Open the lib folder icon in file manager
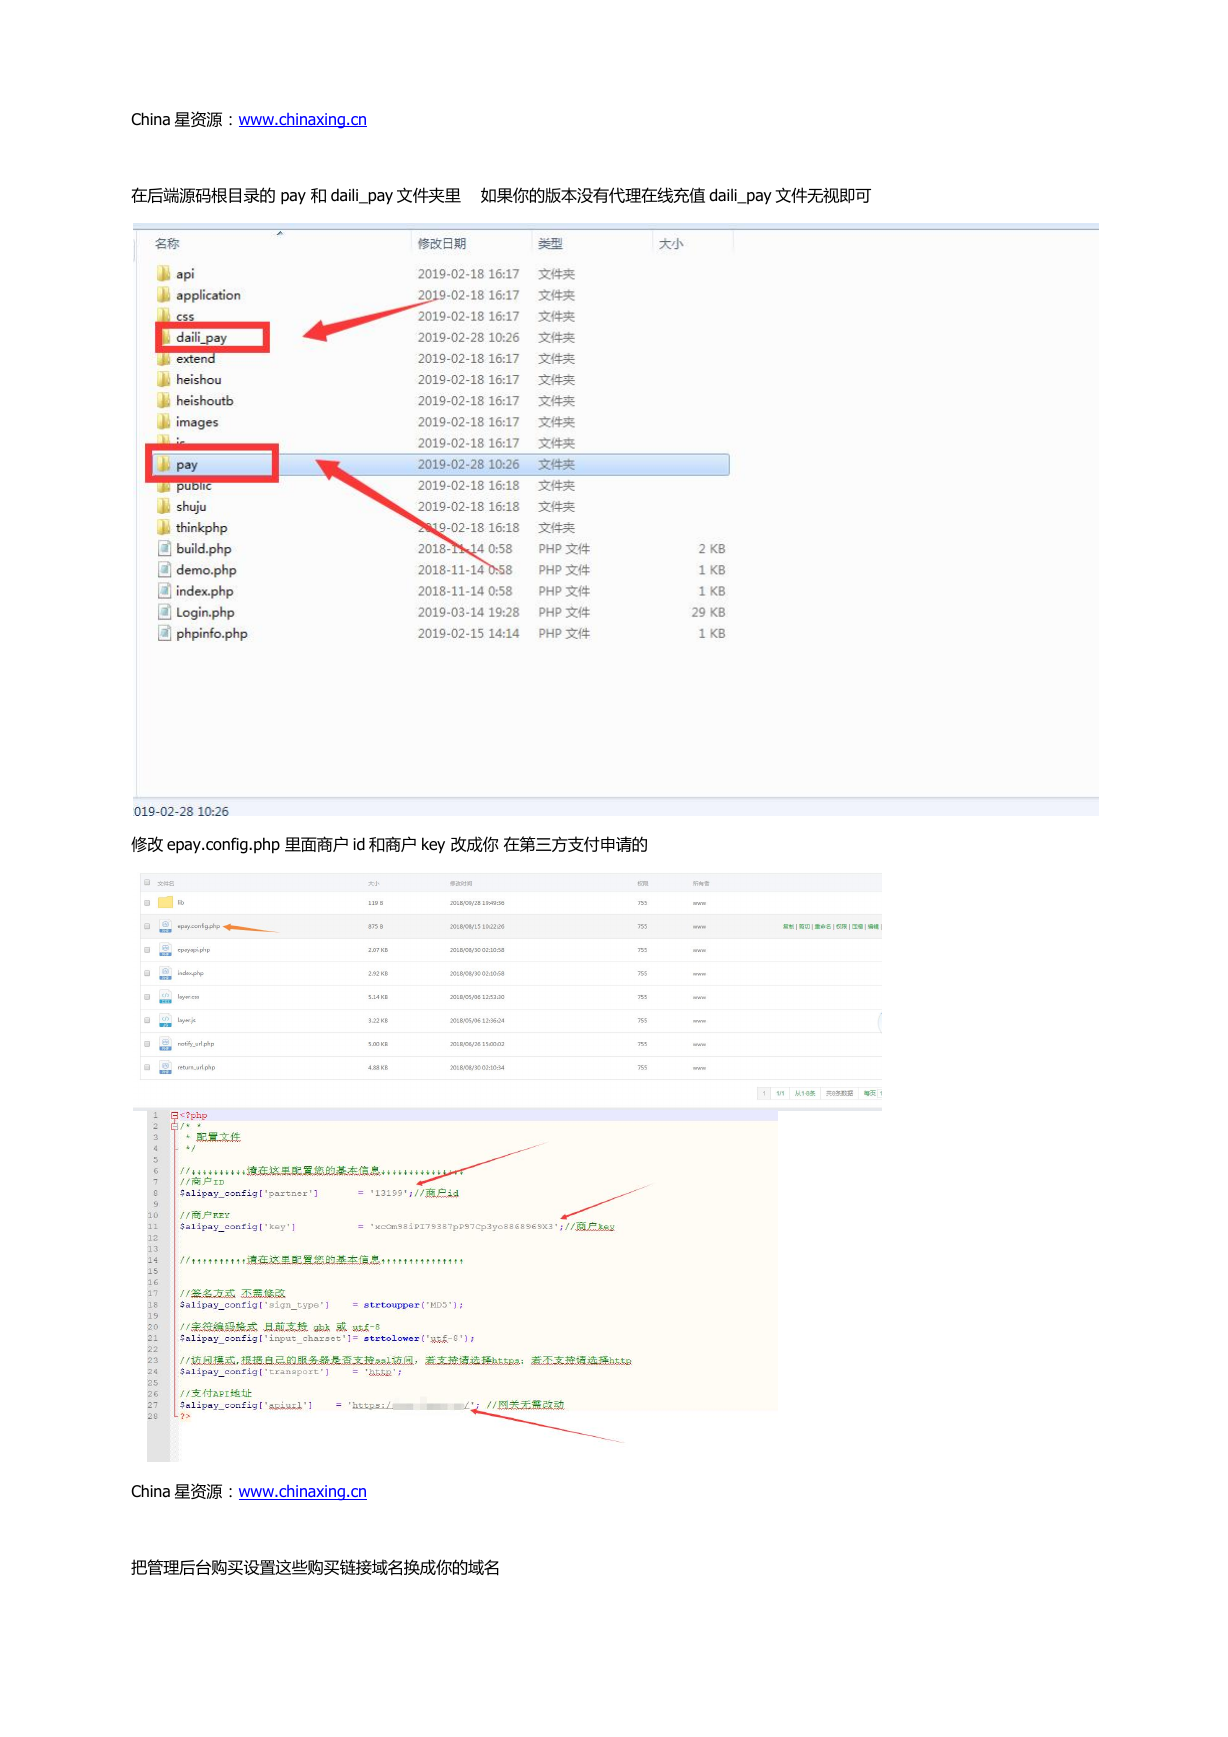 point(165,902)
